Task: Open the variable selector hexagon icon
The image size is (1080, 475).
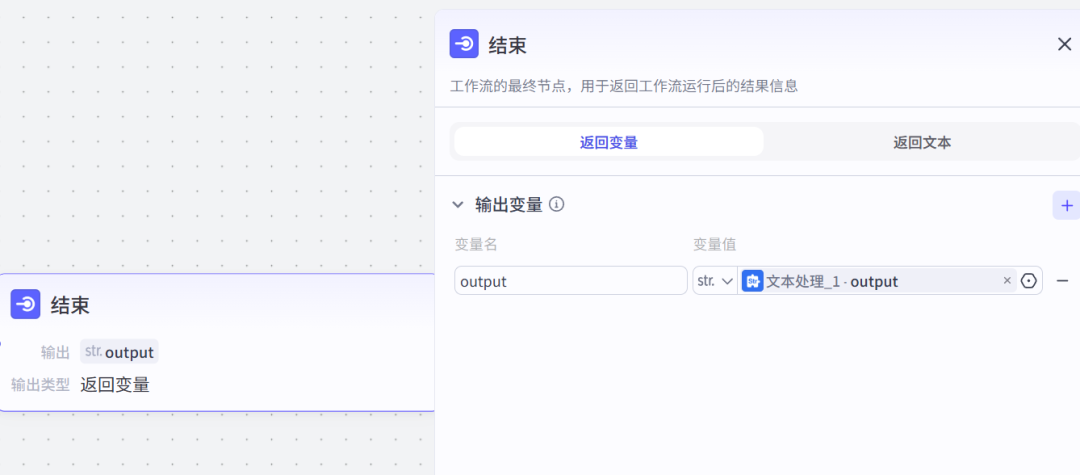Action: pos(1028,281)
